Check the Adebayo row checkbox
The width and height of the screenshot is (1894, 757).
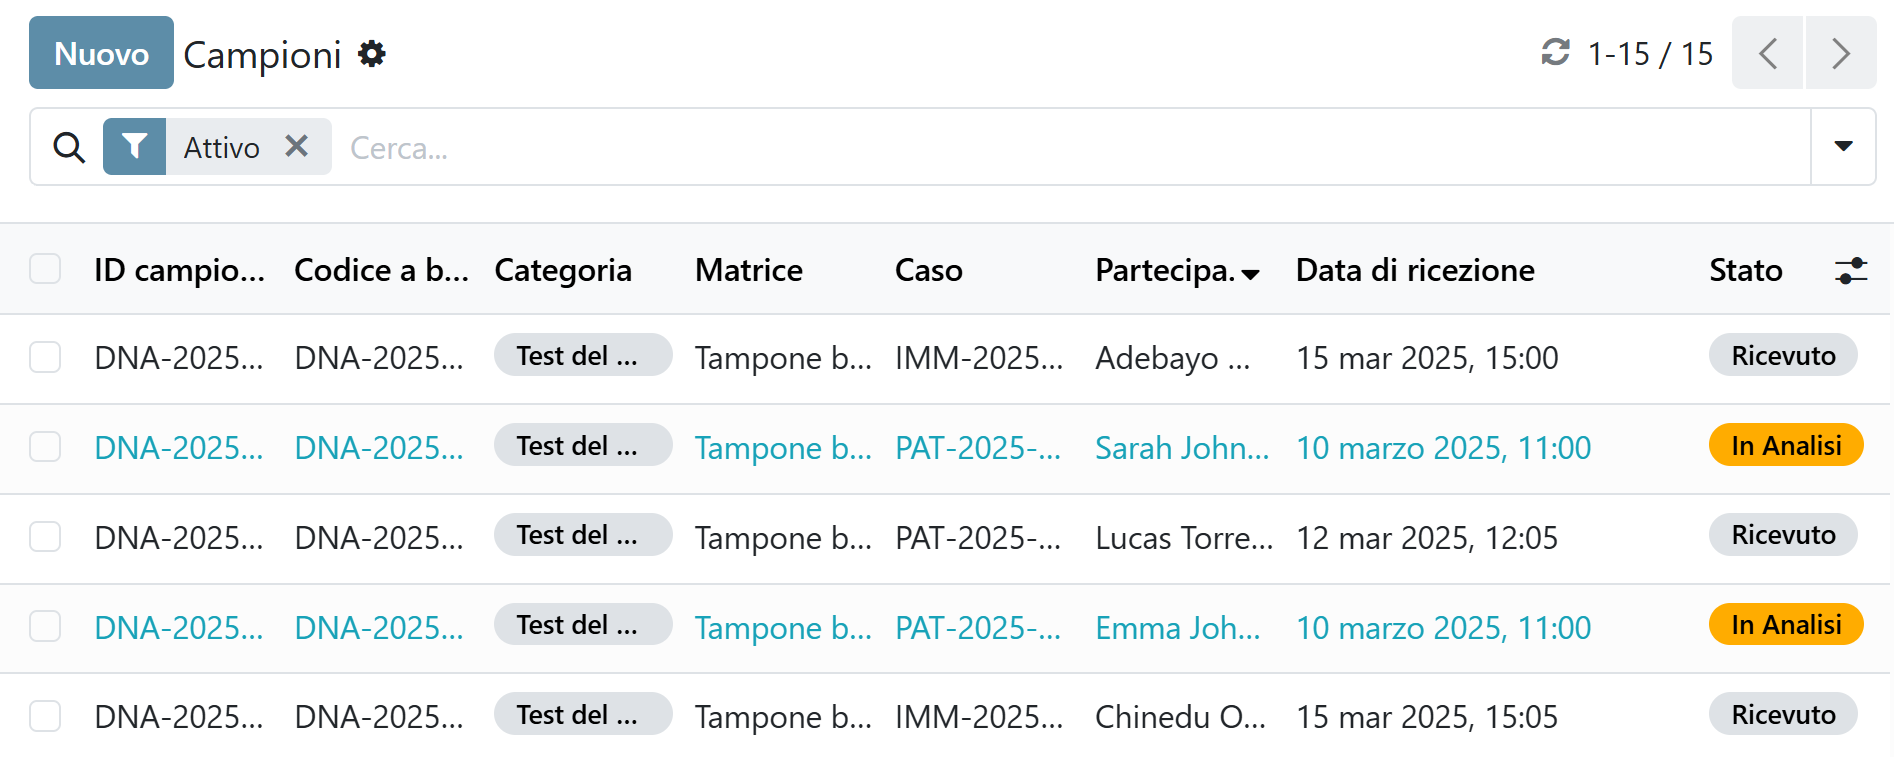[45, 357]
